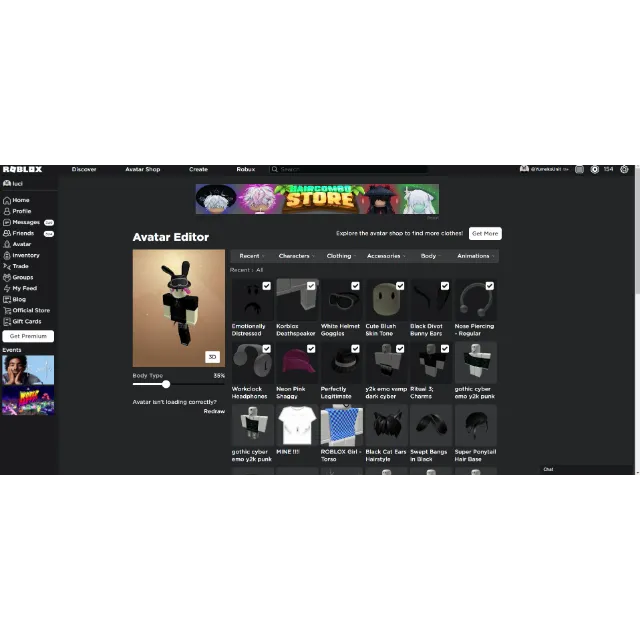640x640 pixels.
Task: Uncheck the Emotionally Distressed face item
Action: click(x=267, y=286)
